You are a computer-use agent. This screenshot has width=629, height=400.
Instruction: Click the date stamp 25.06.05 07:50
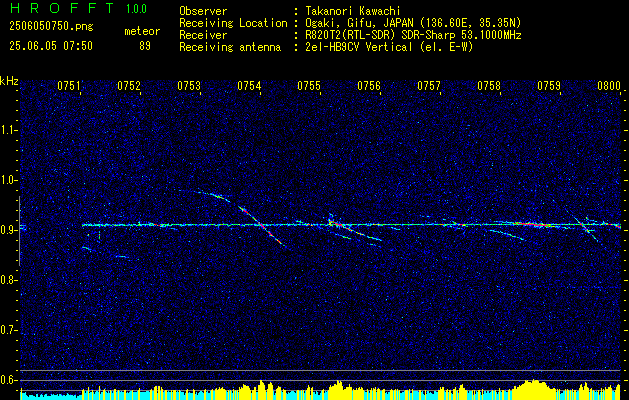[x=51, y=46]
